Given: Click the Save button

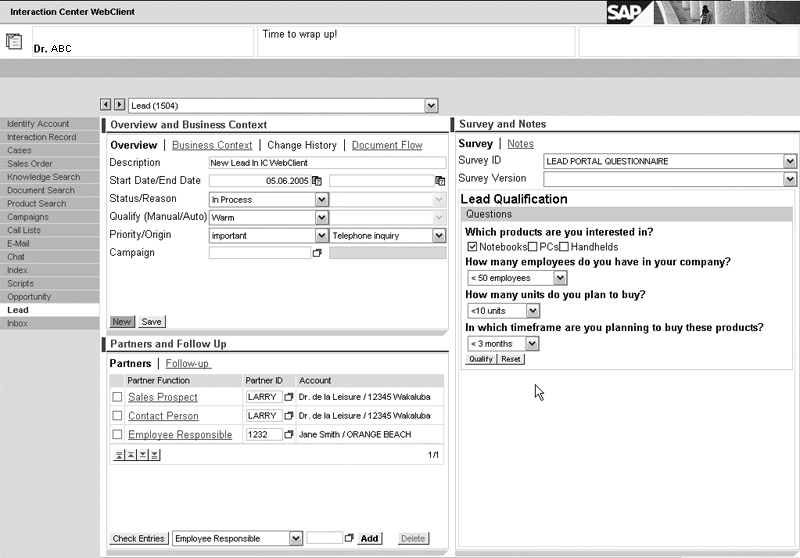Looking at the screenshot, I should click(152, 322).
